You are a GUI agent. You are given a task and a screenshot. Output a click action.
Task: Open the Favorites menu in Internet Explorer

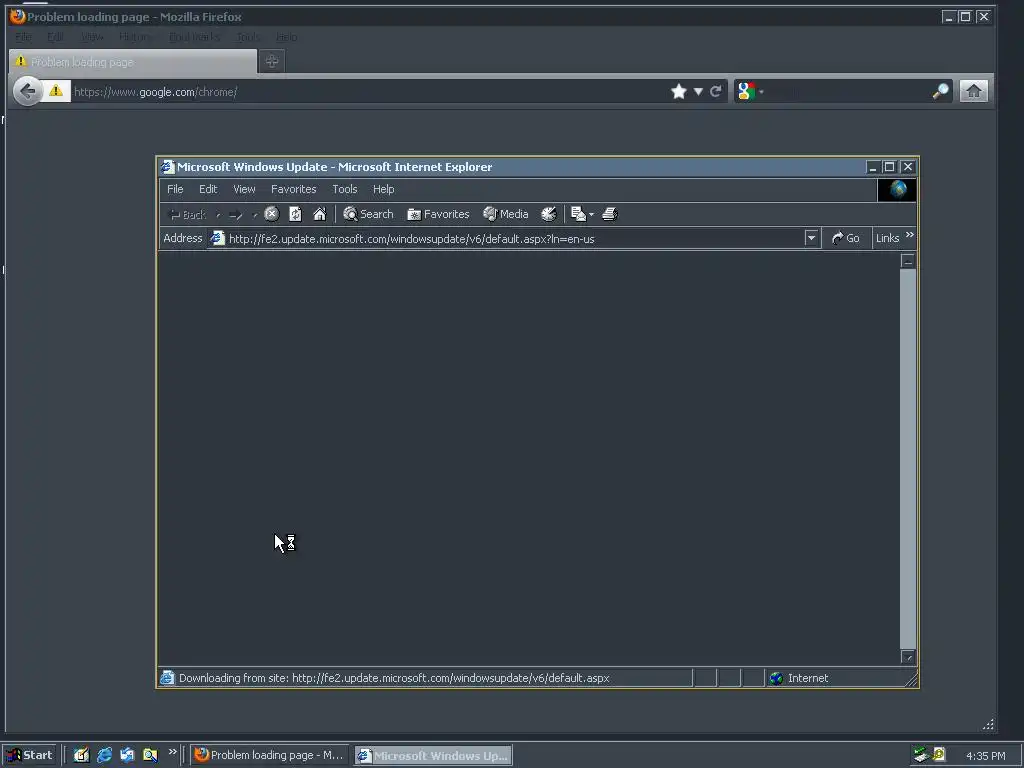click(x=294, y=189)
